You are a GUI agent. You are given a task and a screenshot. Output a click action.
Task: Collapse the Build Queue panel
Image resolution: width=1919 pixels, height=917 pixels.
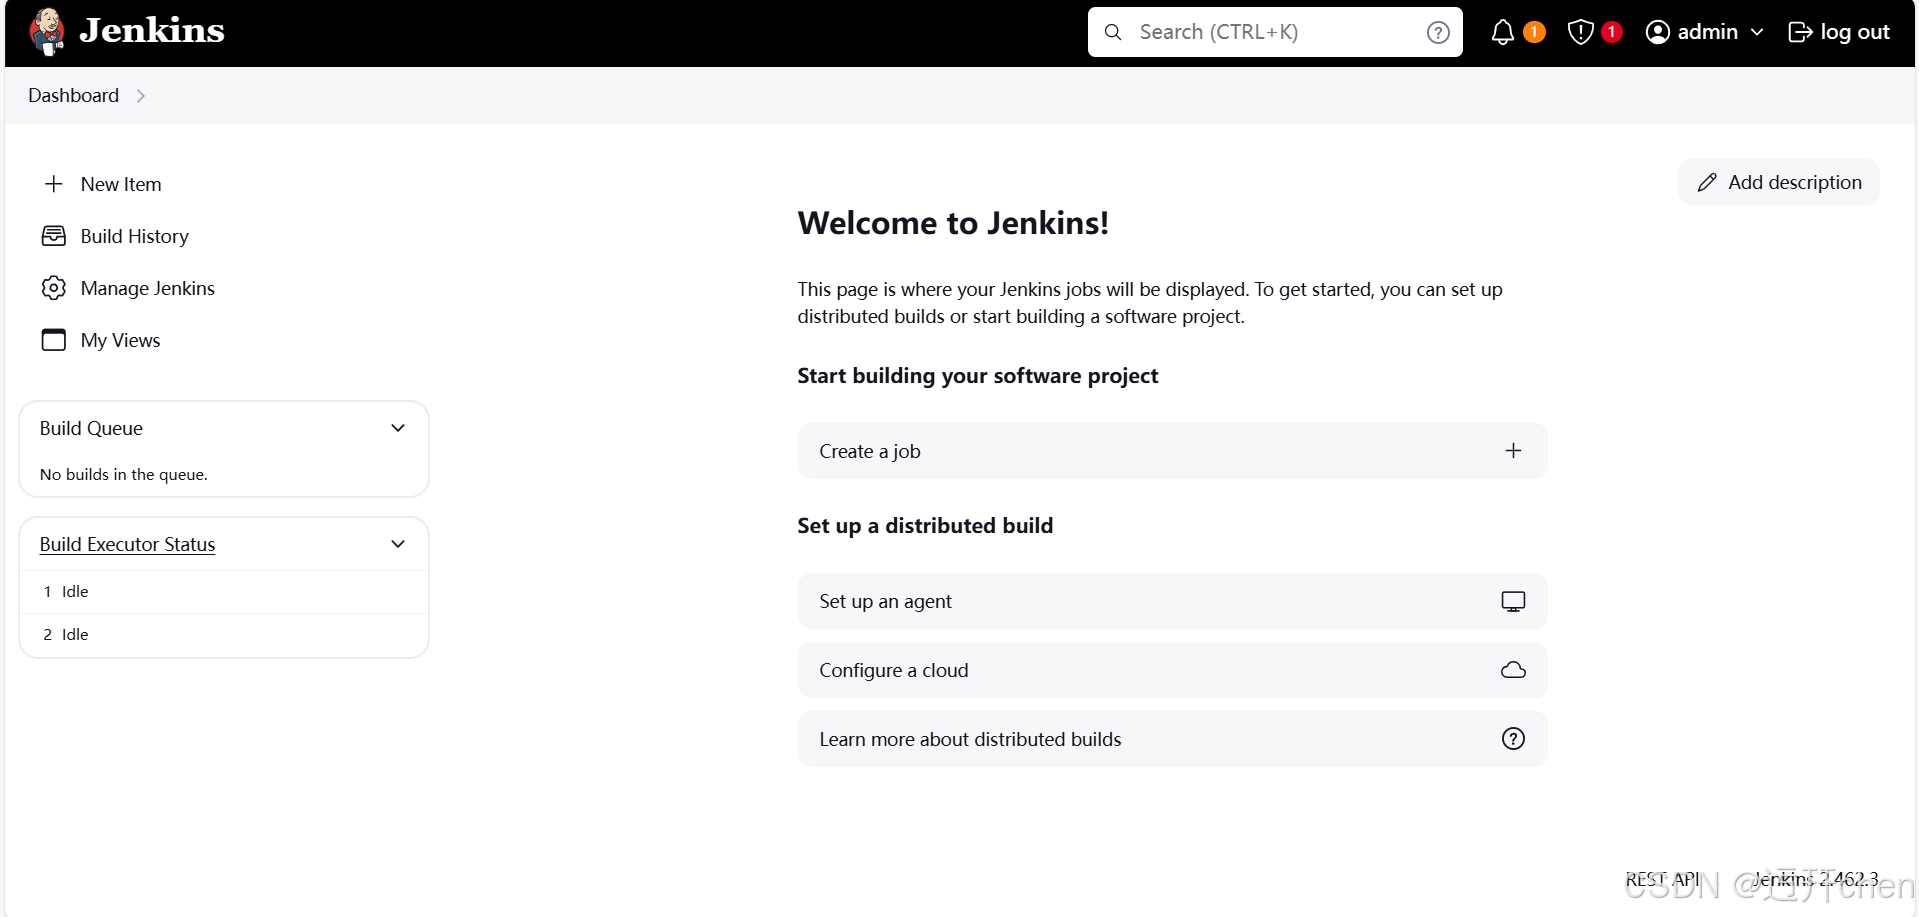coord(398,427)
